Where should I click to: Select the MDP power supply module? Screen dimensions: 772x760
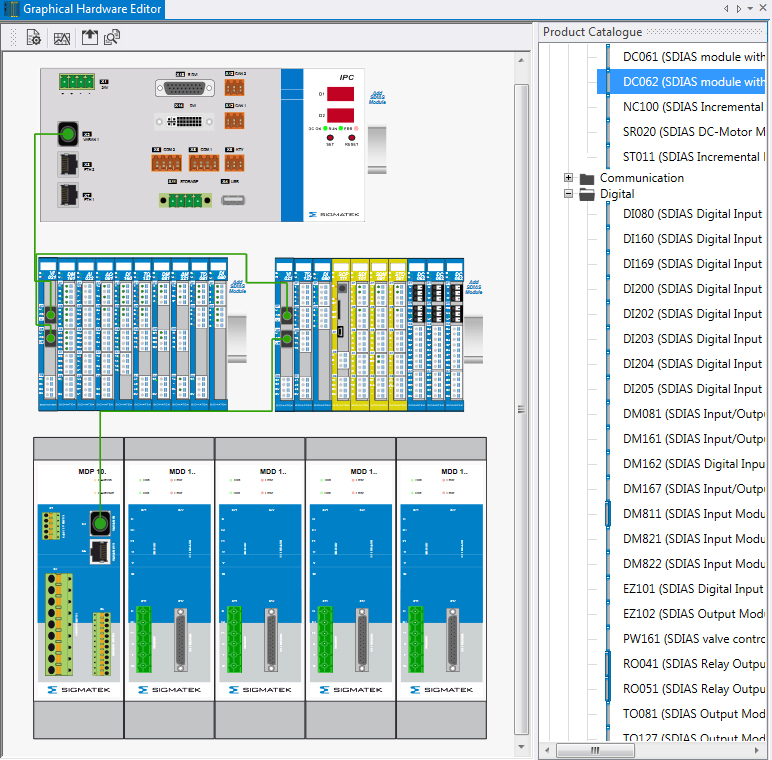pos(78,588)
